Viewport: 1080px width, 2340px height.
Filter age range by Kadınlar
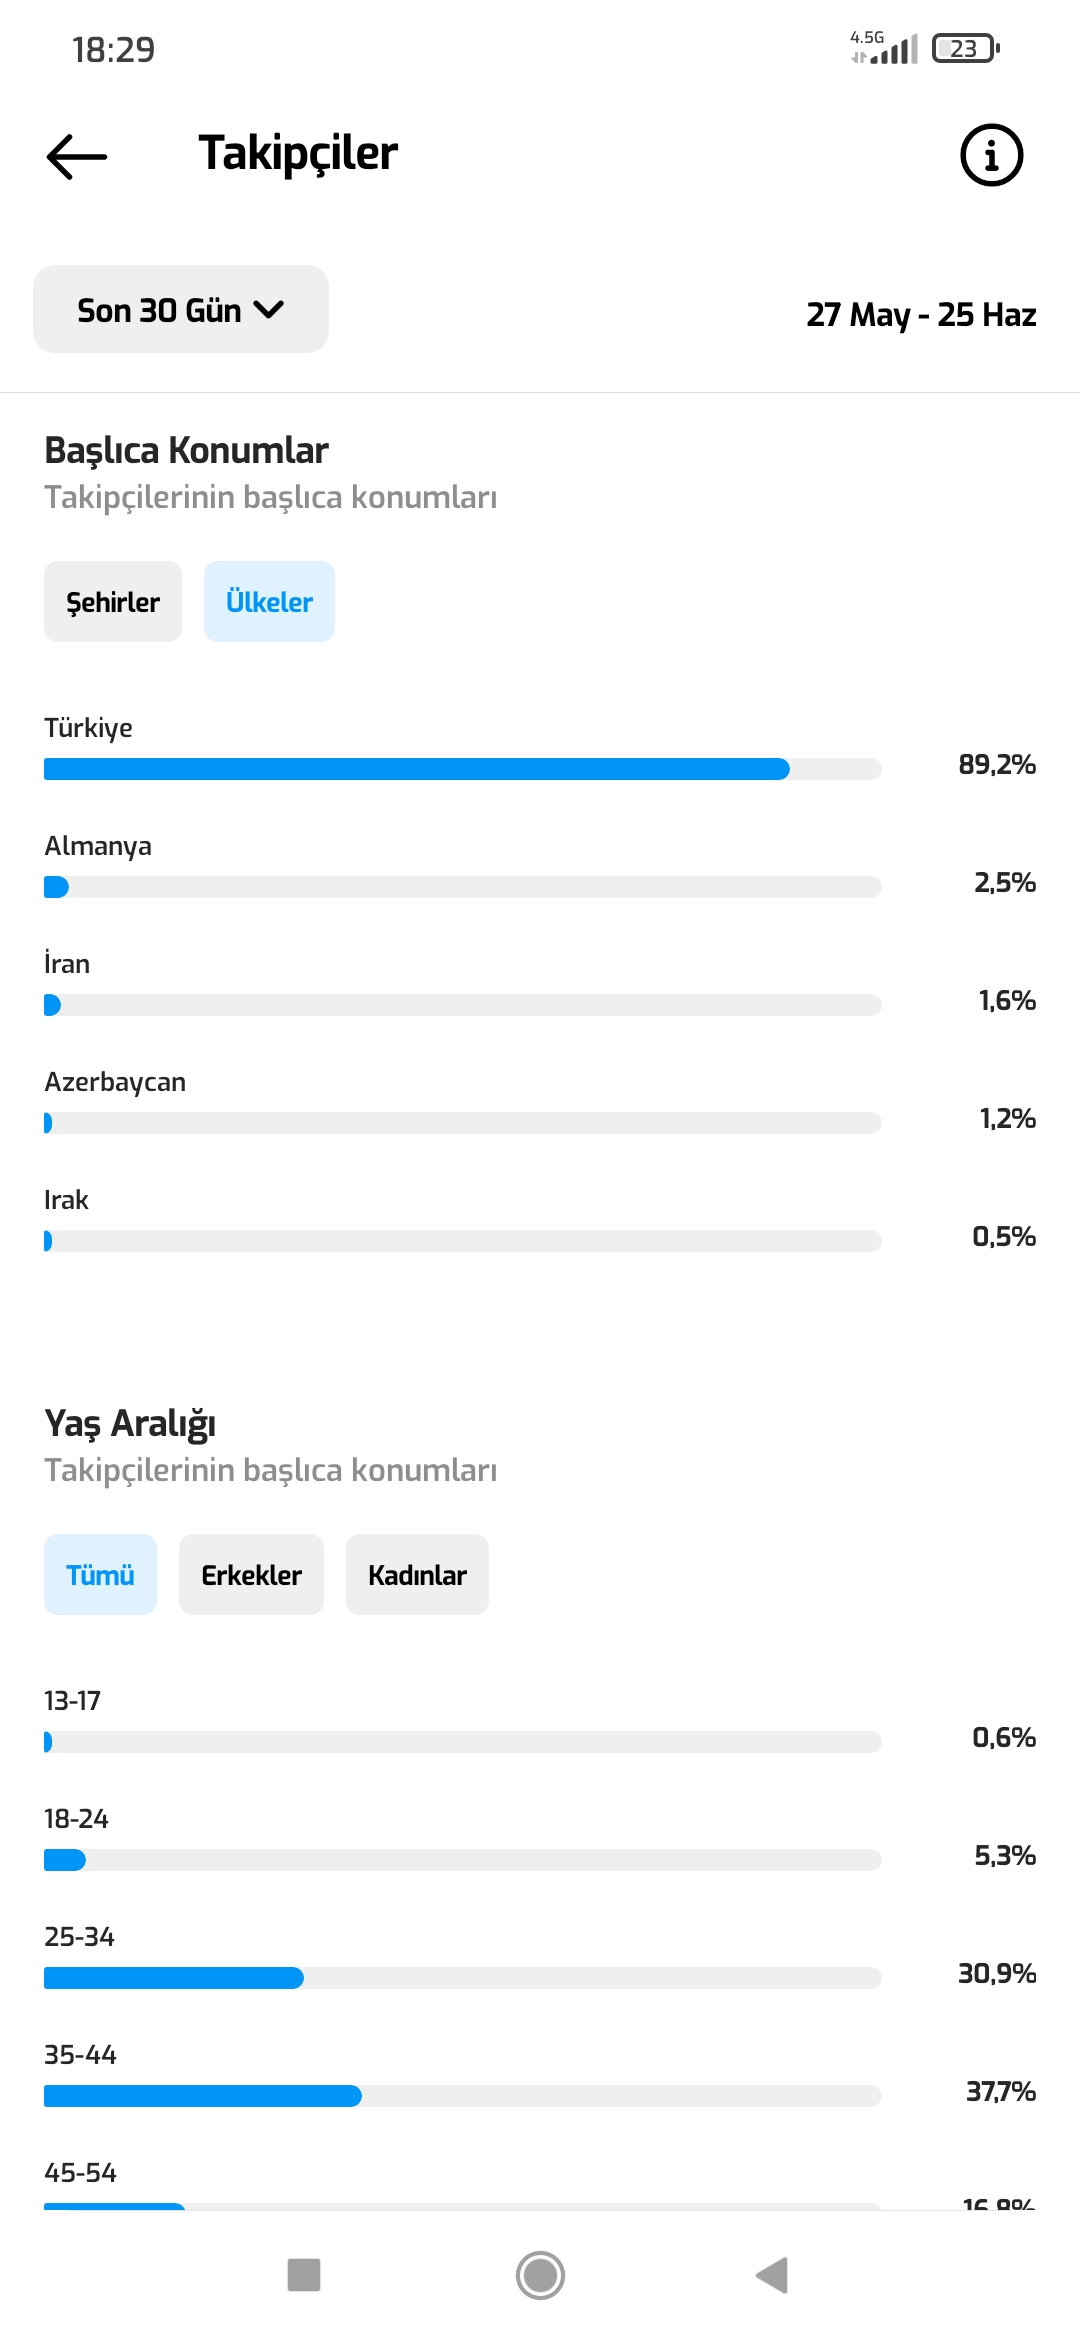click(417, 1575)
